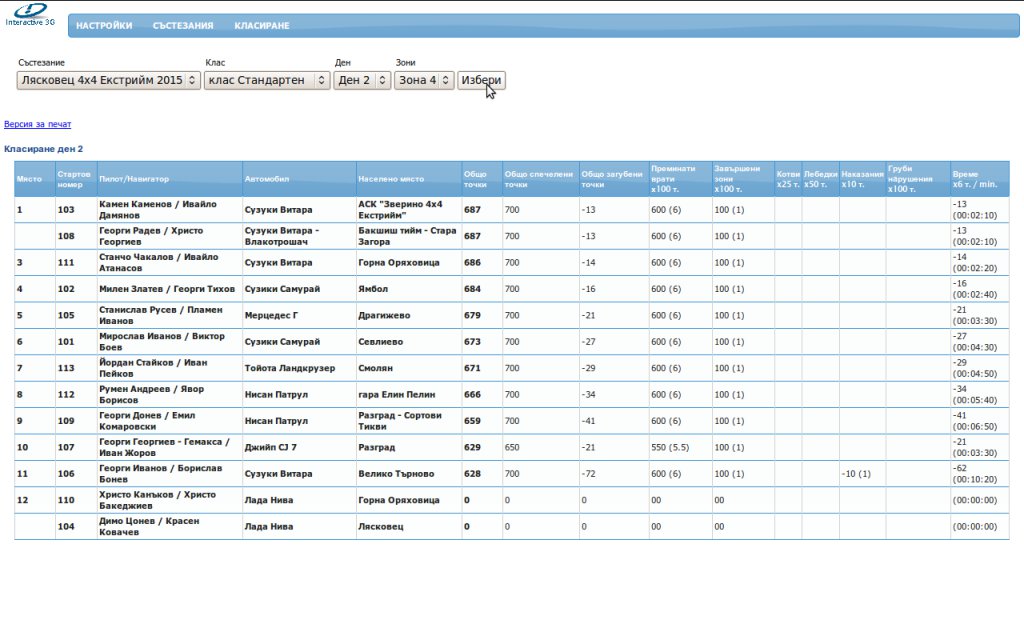Image resolution: width=1024 pixels, height=640 pixels.
Task: Open the СЪСТЕЗАНИЯ menu
Action: coord(183,25)
